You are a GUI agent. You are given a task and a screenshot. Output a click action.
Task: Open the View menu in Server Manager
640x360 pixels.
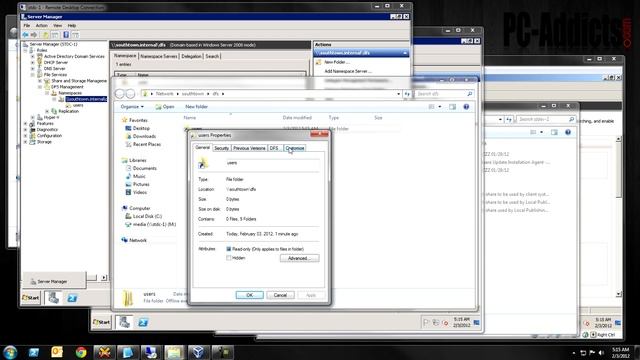pyautogui.click(x=58, y=25)
